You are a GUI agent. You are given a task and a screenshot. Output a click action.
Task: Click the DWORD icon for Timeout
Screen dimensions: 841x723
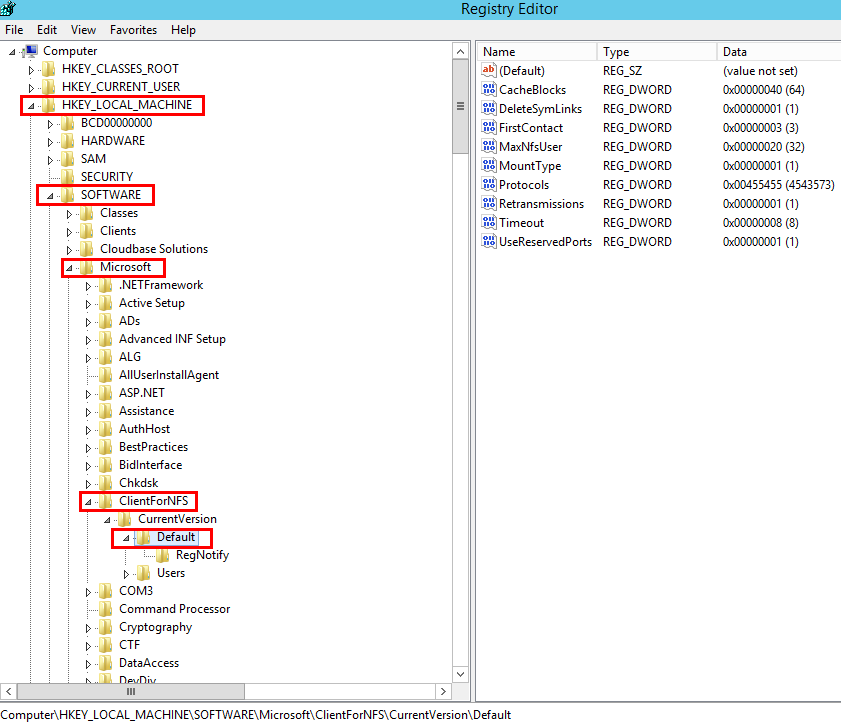click(x=489, y=223)
